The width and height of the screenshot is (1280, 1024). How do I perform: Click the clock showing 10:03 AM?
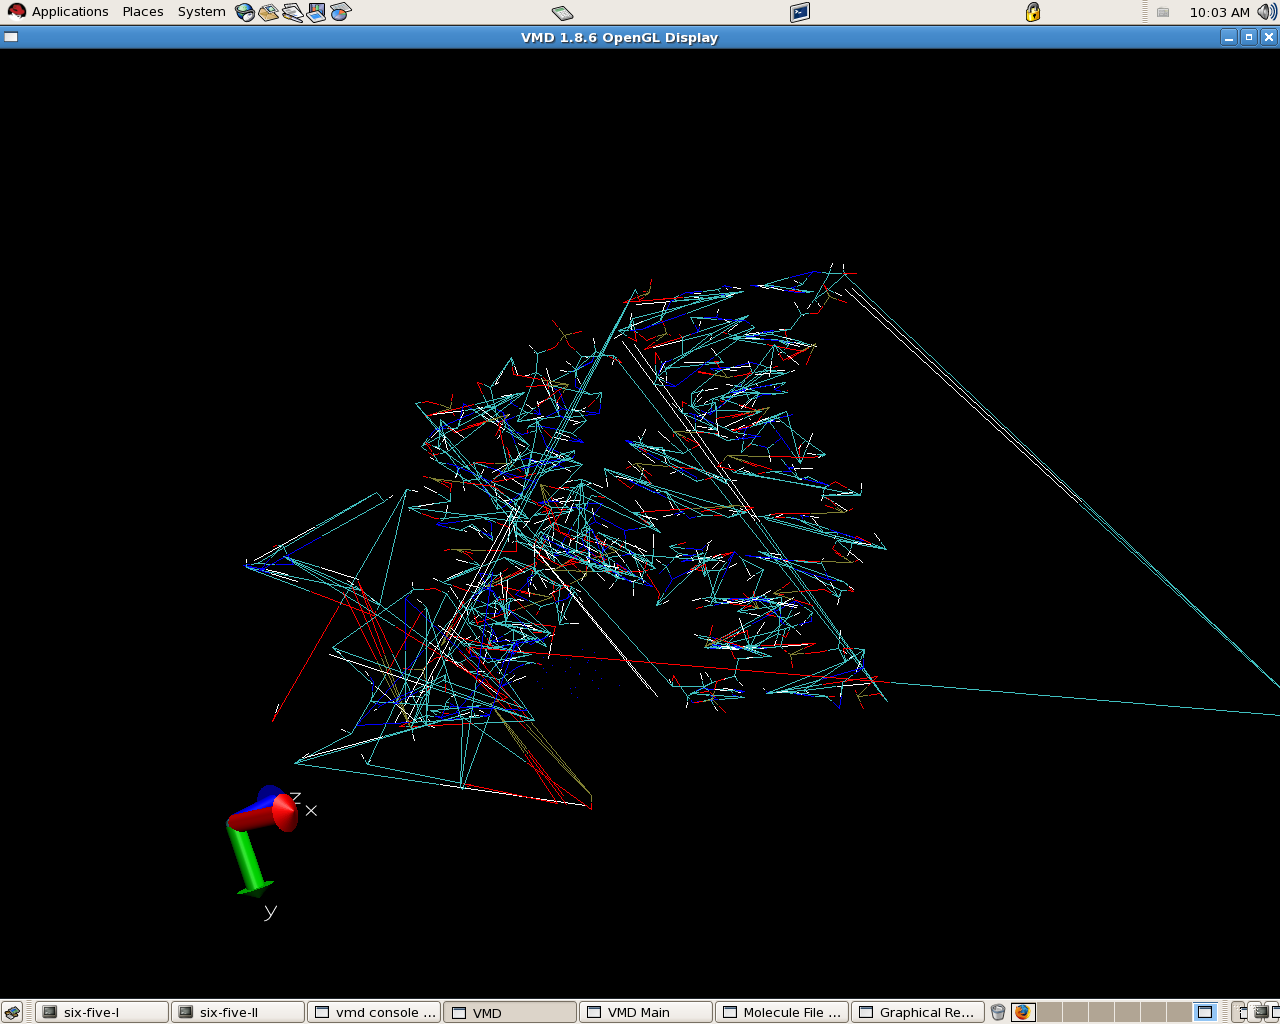coord(1219,12)
